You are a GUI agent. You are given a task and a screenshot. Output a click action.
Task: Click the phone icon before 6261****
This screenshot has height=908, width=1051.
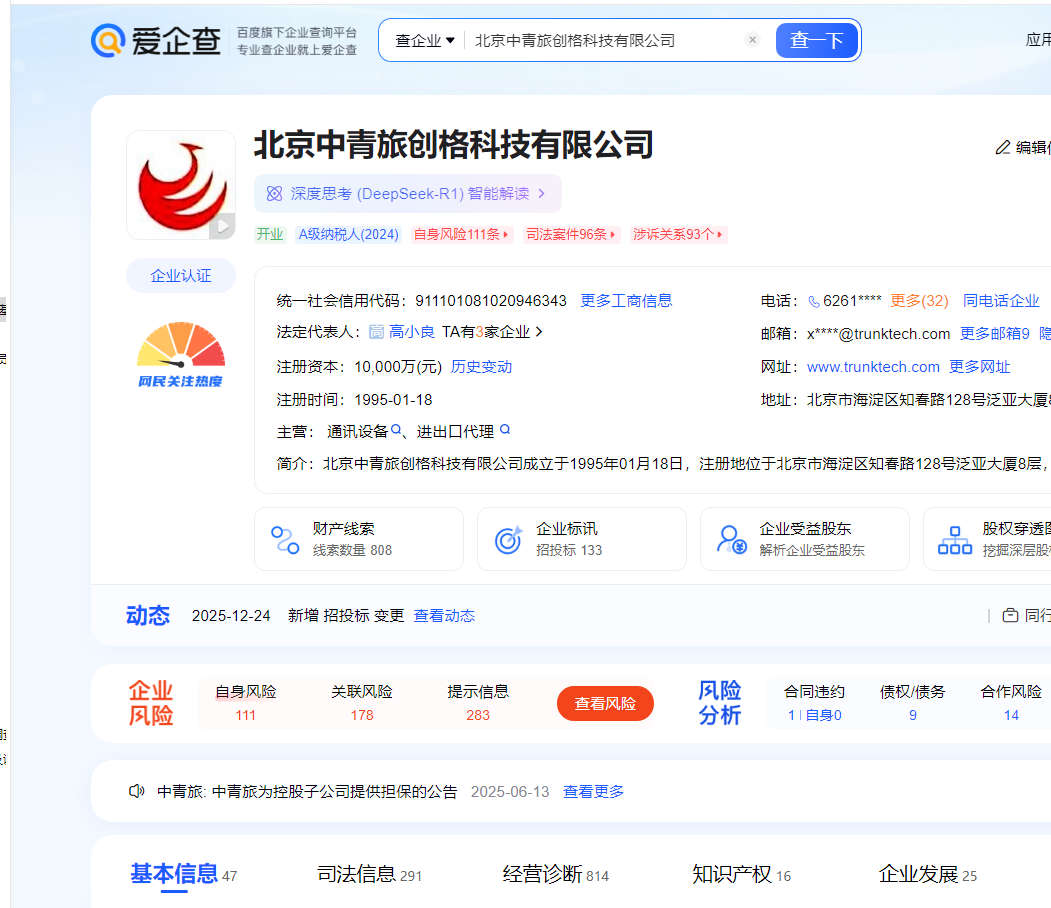pos(814,302)
